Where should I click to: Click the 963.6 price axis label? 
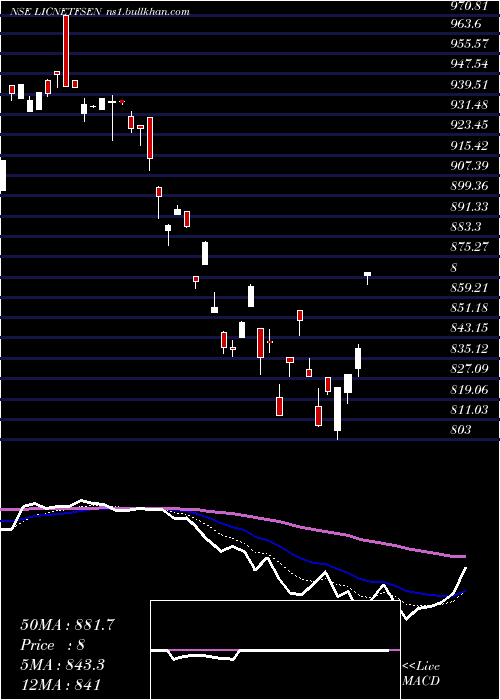coord(466,24)
